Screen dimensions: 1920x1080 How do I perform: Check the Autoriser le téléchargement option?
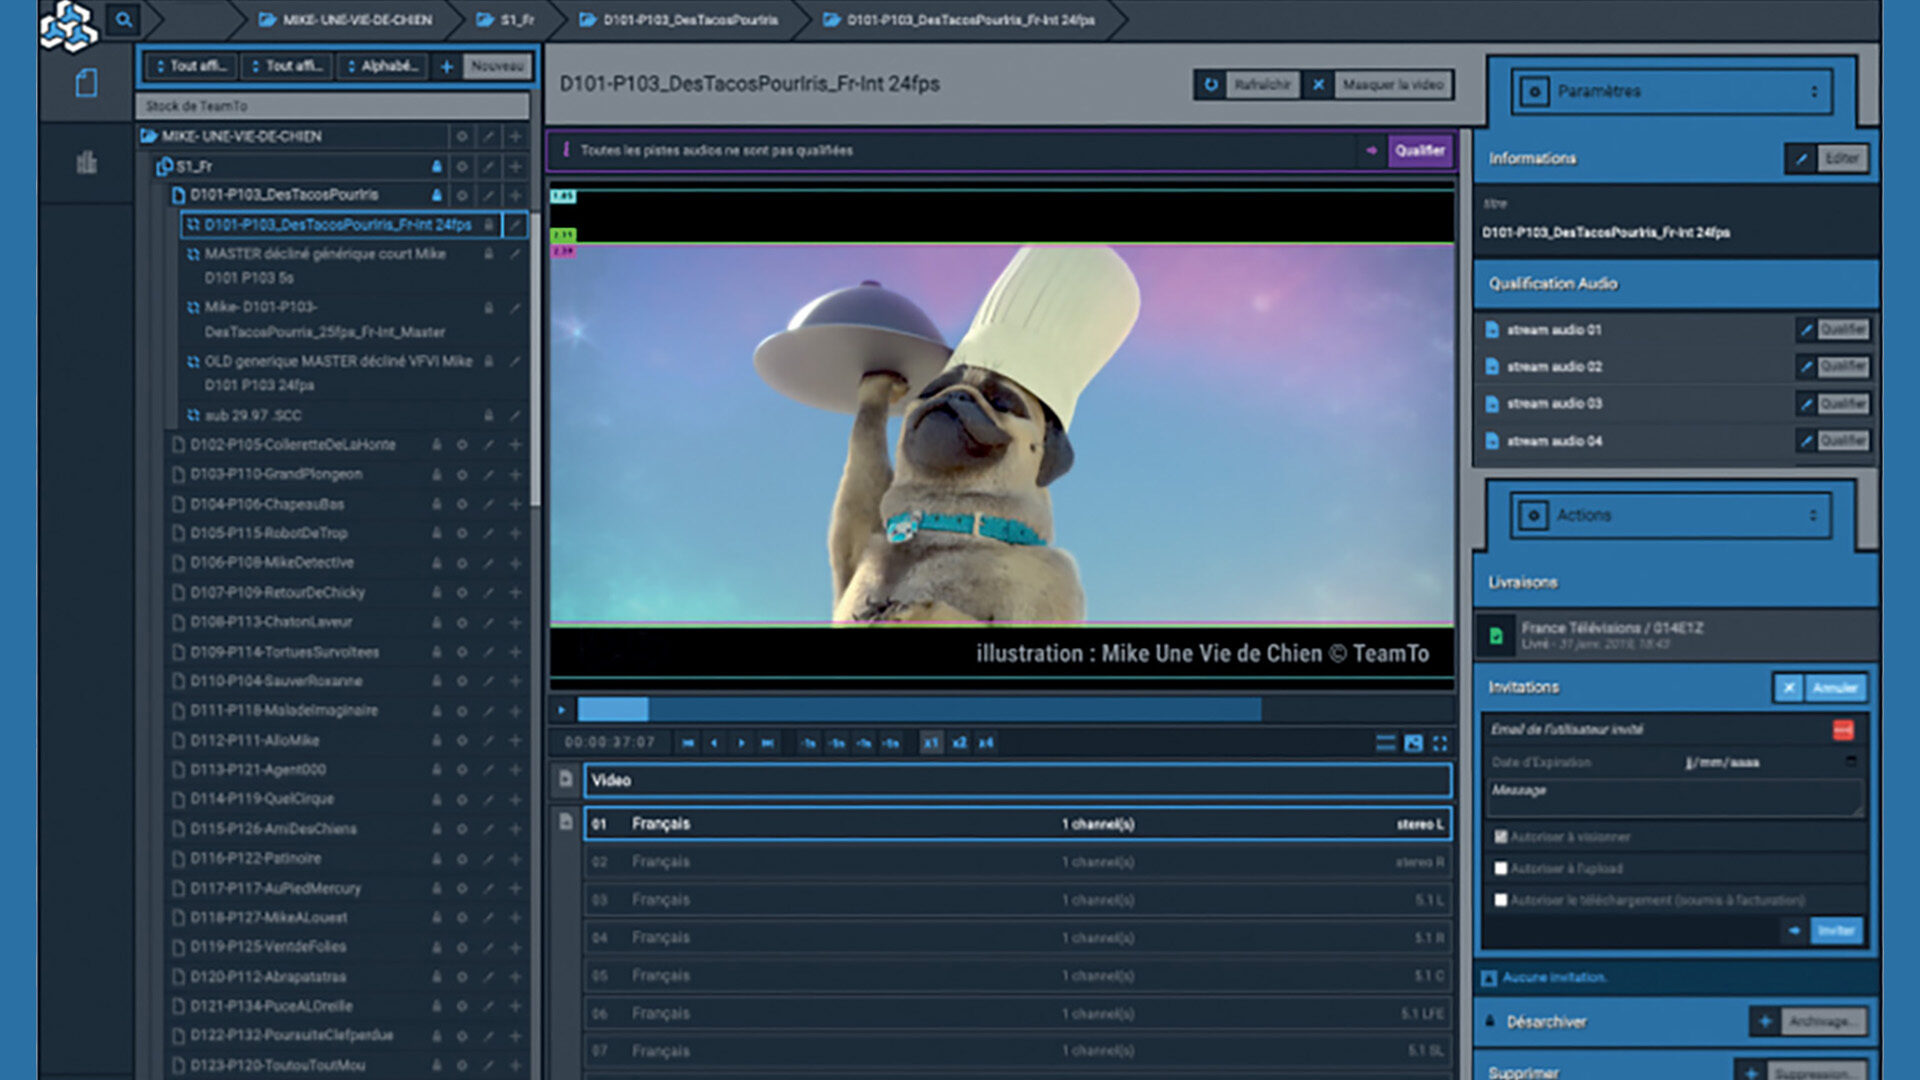coord(1501,900)
